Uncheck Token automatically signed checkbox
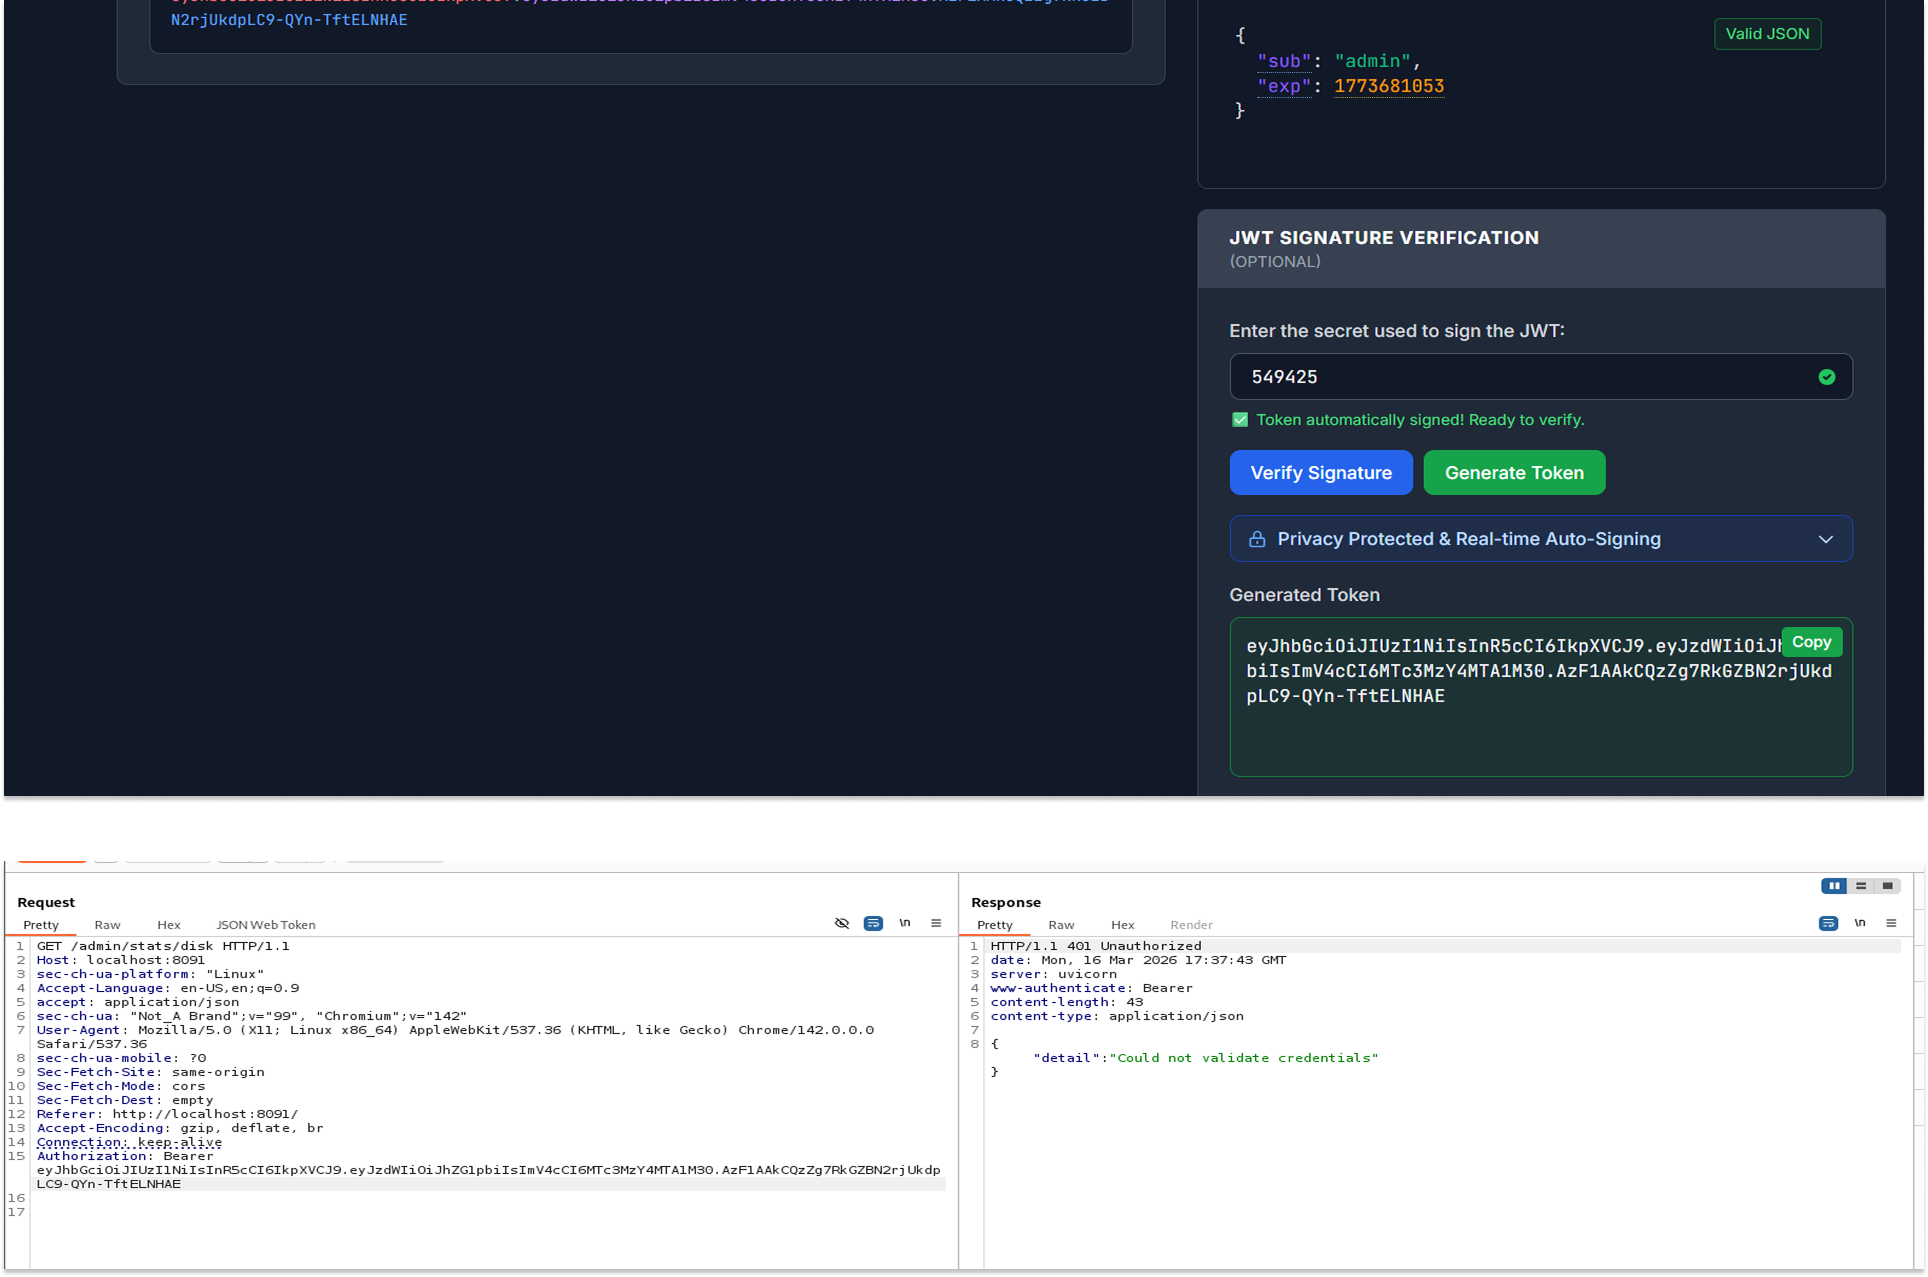1928x1277 pixels. point(1239,419)
